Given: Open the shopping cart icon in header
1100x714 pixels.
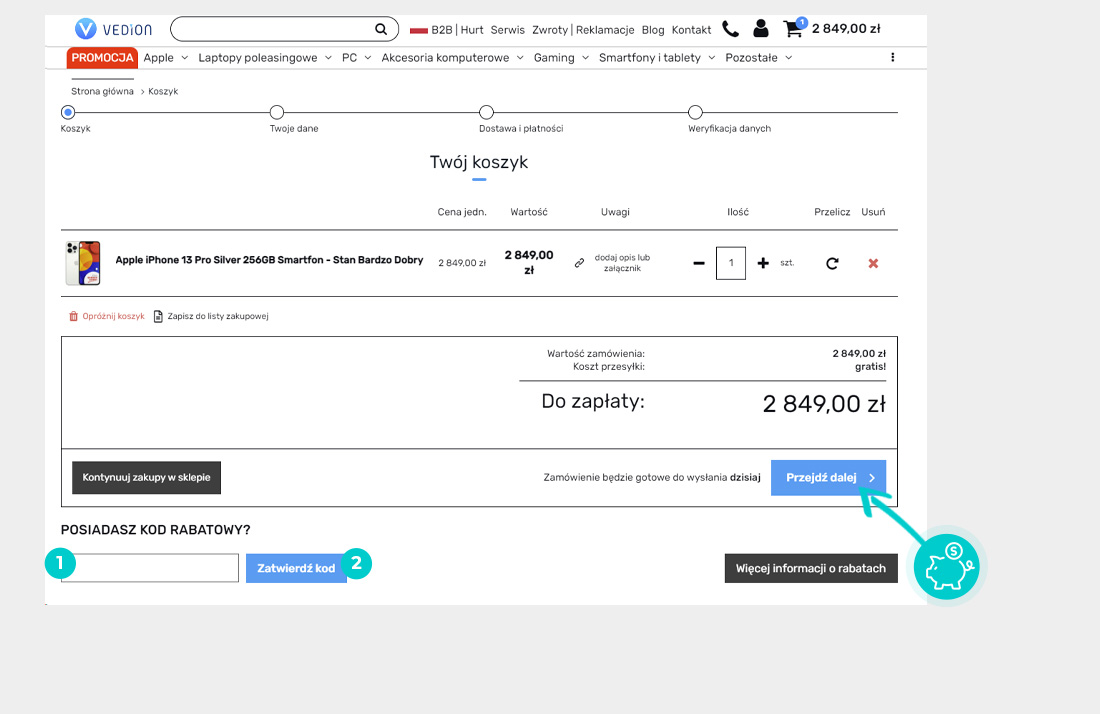Looking at the screenshot, I should tap(793, 29).
